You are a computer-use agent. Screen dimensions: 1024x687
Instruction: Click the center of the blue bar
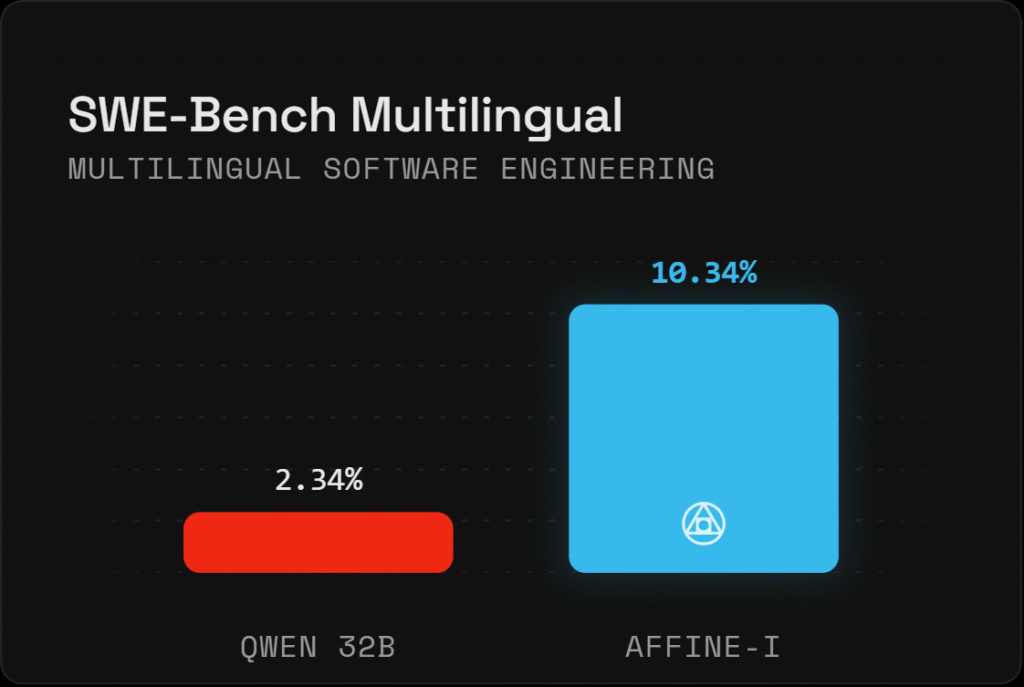(703, 438)
